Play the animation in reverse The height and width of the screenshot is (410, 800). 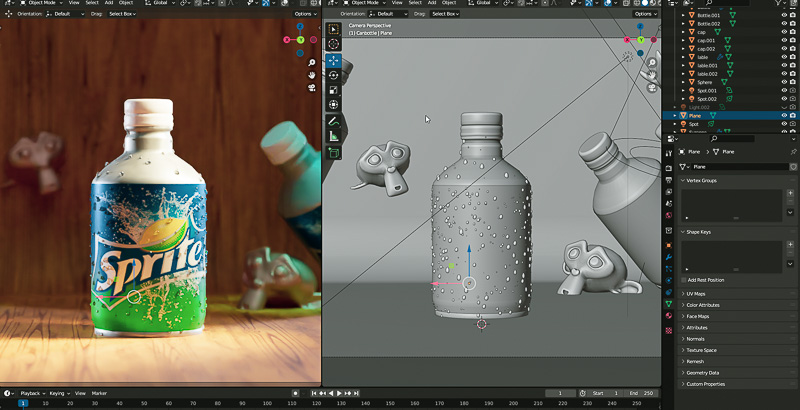(x=331, y=393)
